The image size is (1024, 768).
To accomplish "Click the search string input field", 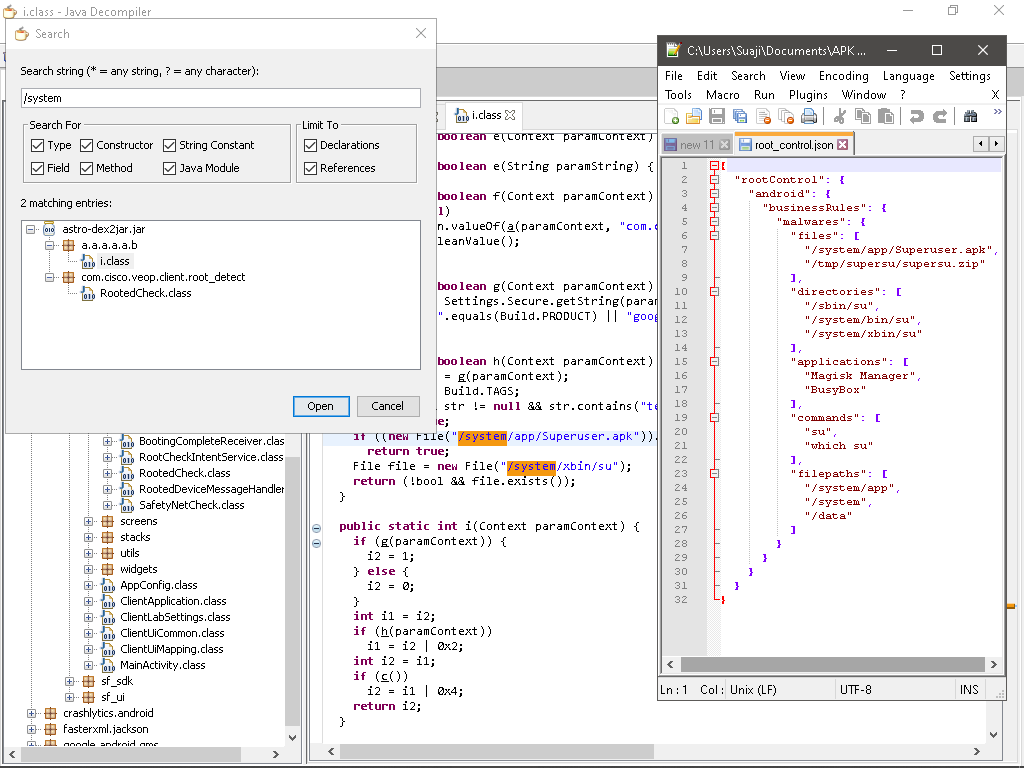I will point(221,98).
